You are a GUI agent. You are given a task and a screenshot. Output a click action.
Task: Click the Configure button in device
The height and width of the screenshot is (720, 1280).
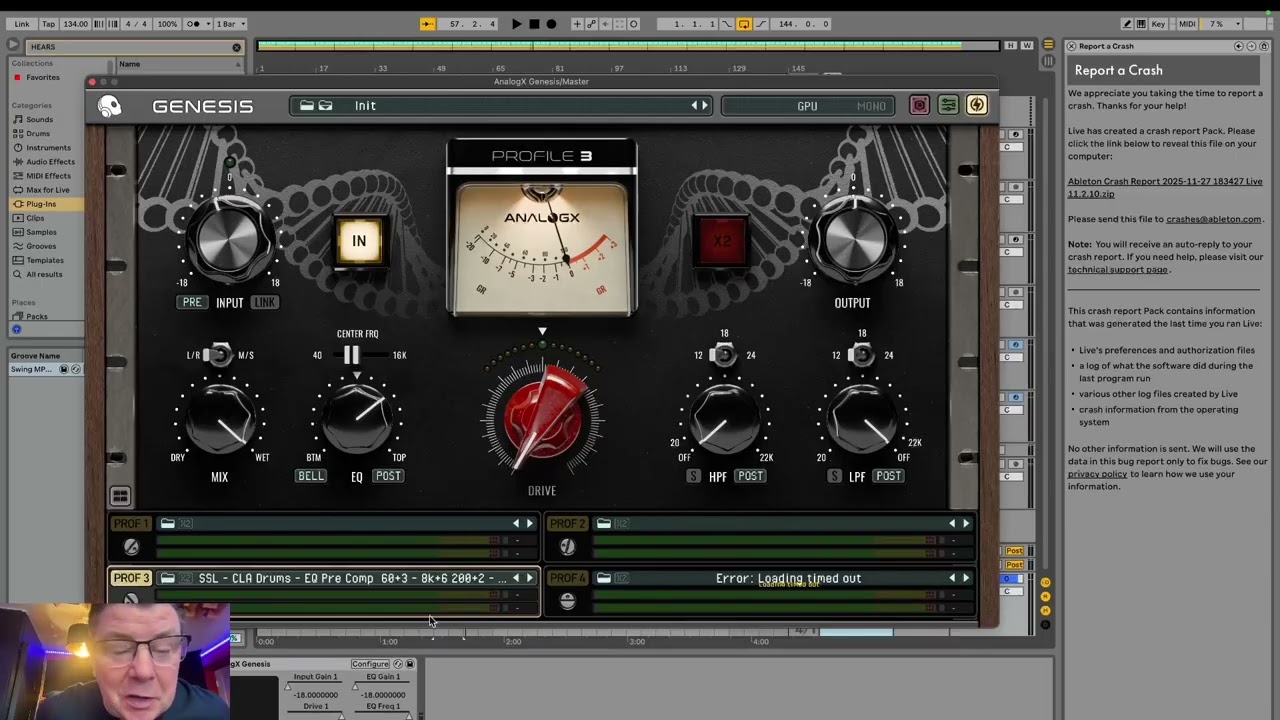click(370, 664)
